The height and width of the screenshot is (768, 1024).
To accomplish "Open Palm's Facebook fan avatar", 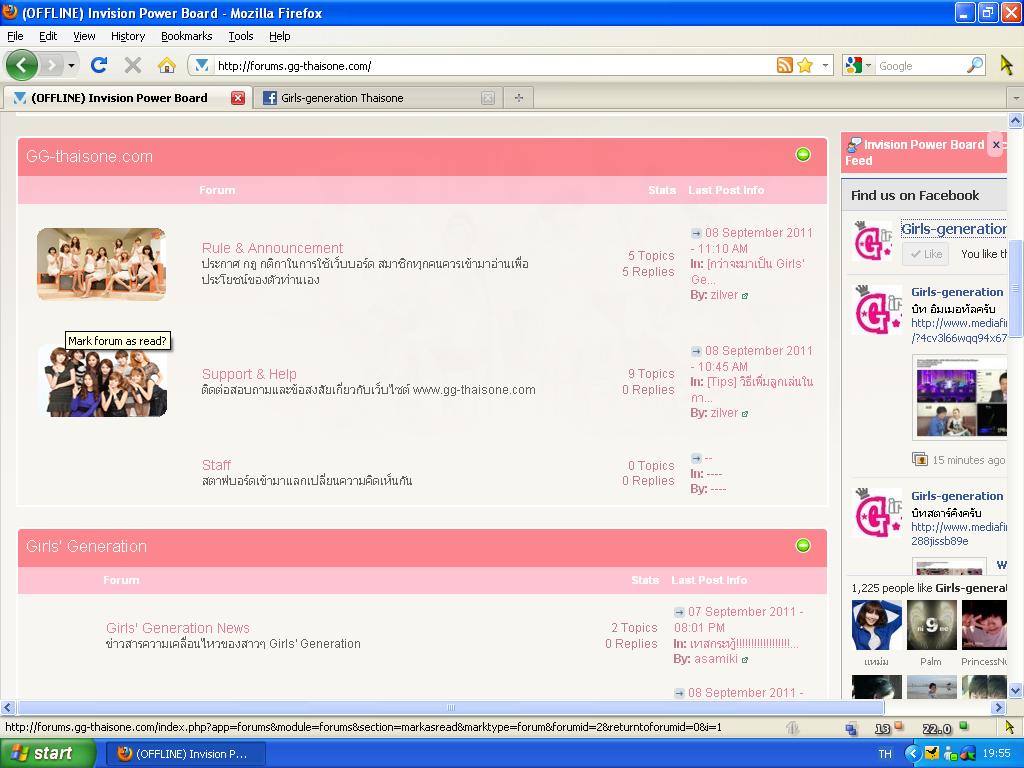I will tap(931, 625).
